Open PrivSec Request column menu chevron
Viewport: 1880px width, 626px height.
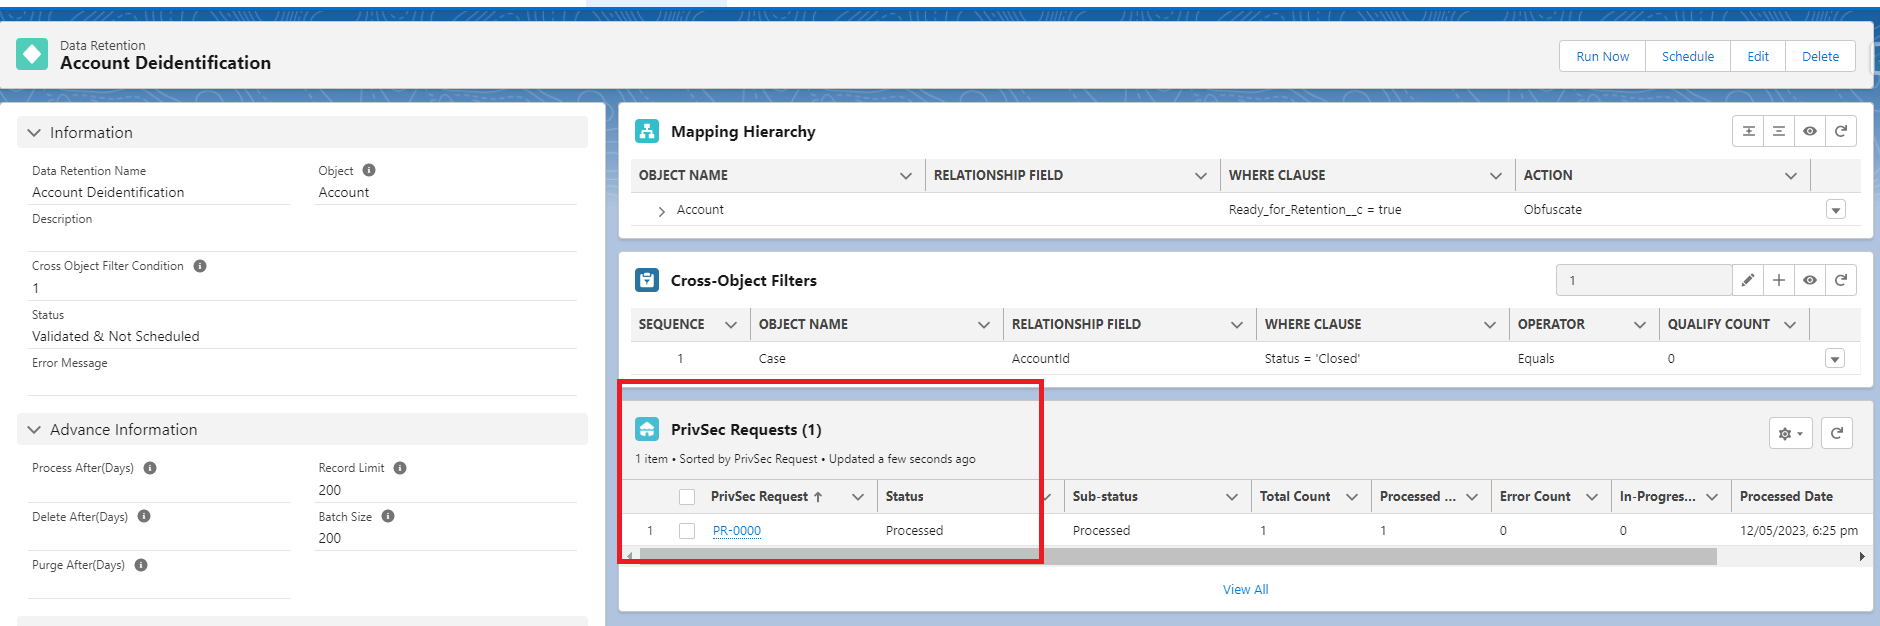tap(858, 497)
